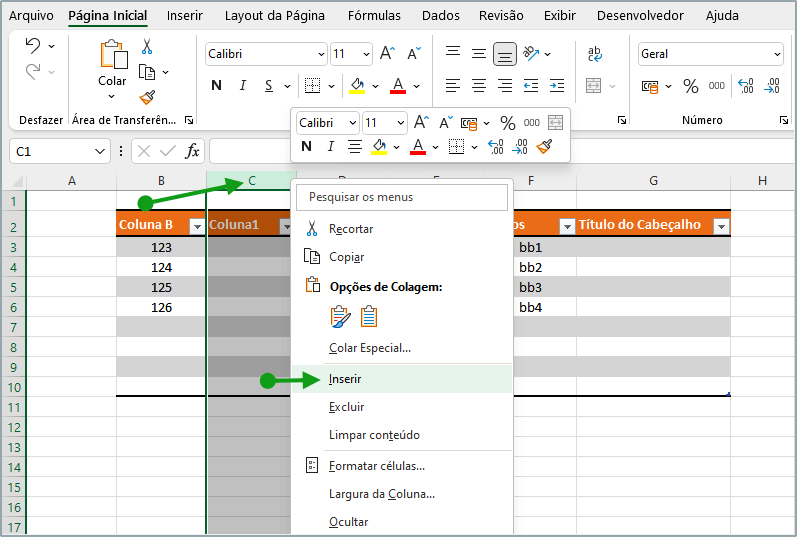Toggle bottom align in ribbon
797x537 pixels.
click(x=505, y=54)
